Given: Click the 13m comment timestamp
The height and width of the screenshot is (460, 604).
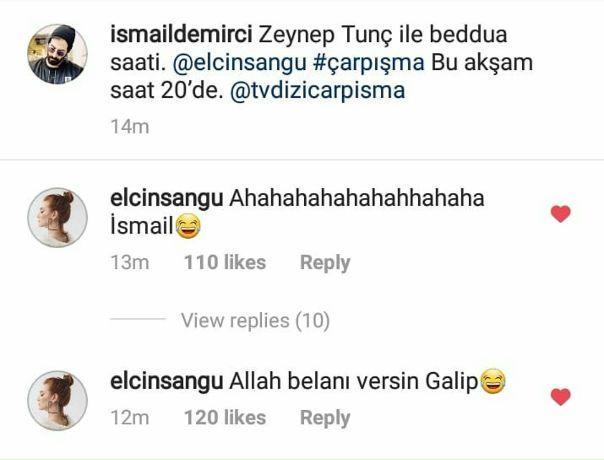Looking at the screenshot, I should [x=129, y=263].
